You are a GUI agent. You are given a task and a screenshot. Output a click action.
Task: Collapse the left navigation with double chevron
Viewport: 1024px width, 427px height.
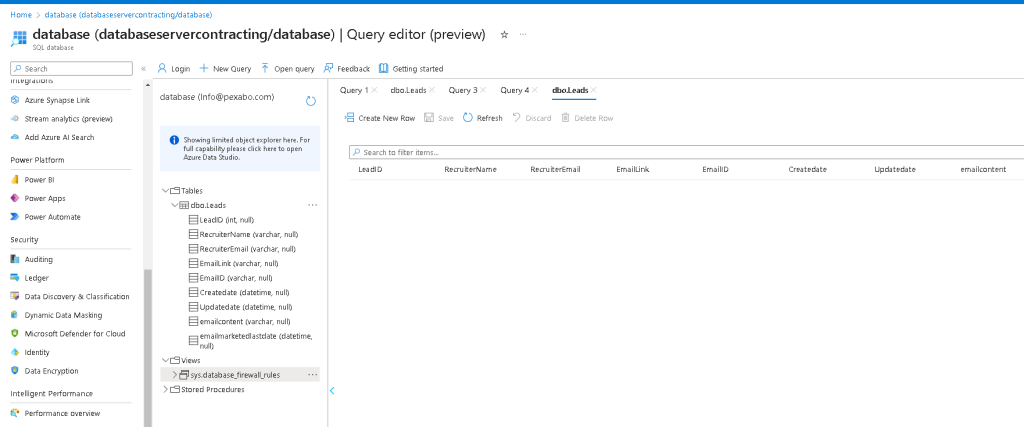[144, 69]
